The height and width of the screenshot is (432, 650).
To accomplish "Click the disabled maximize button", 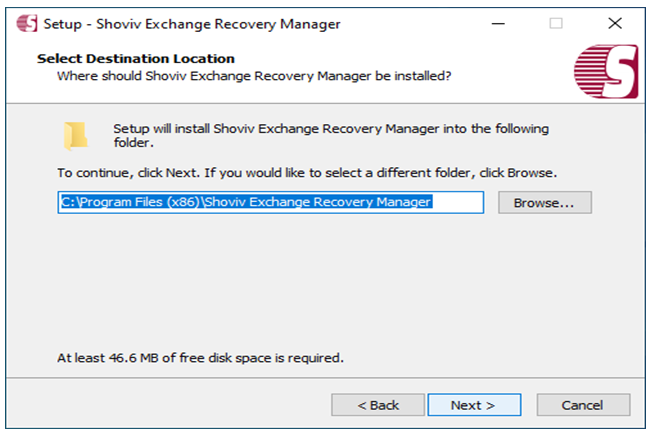I will coord(556,24).
